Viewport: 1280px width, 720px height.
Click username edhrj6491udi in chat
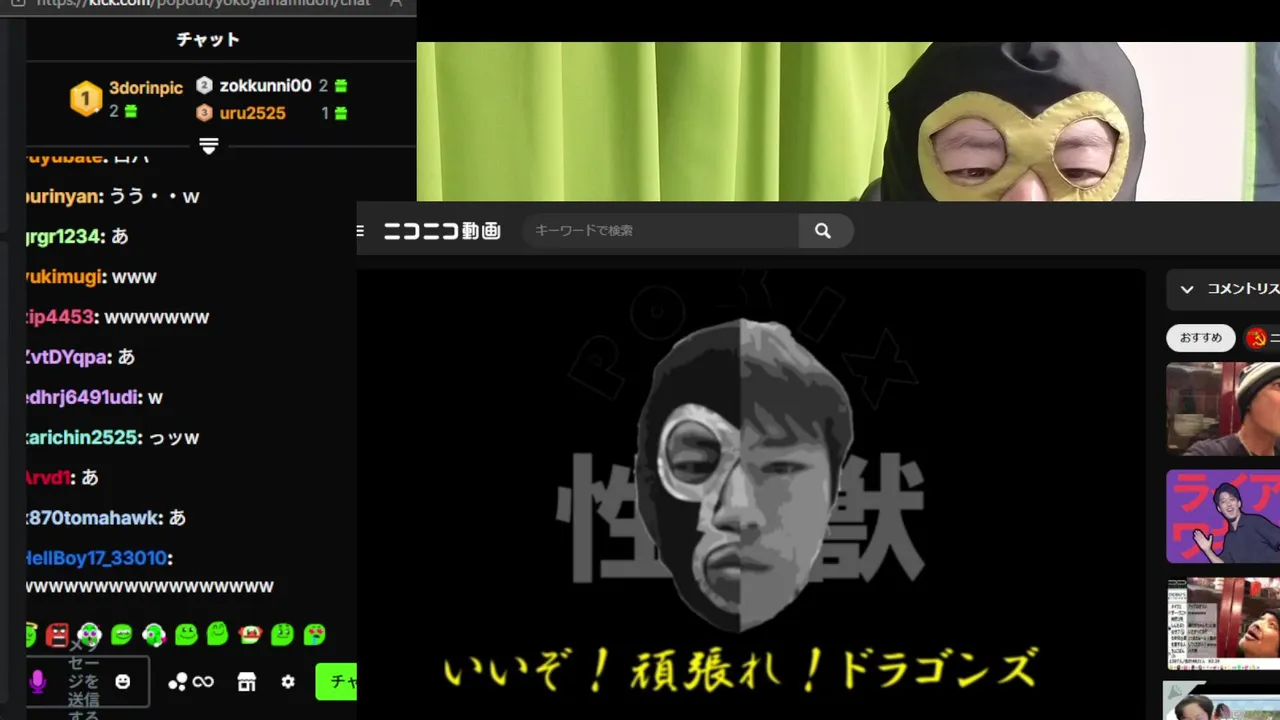tap(83, 398)
